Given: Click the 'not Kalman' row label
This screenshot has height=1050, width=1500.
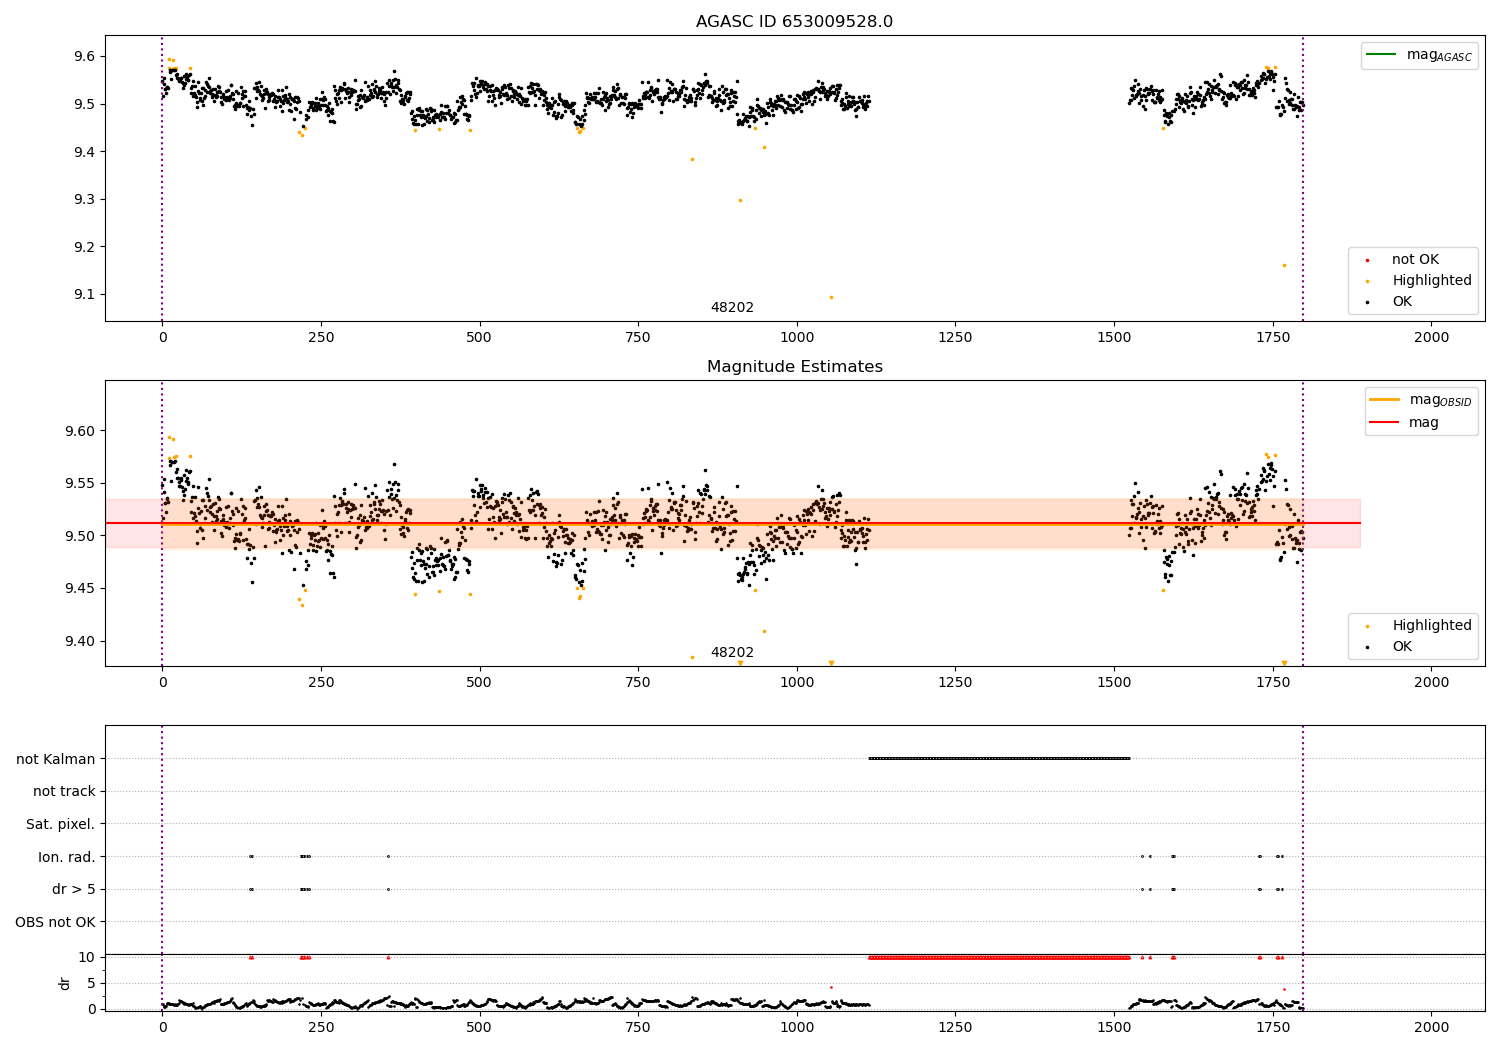Looking at the screenshot, I should tap(56, 760).
